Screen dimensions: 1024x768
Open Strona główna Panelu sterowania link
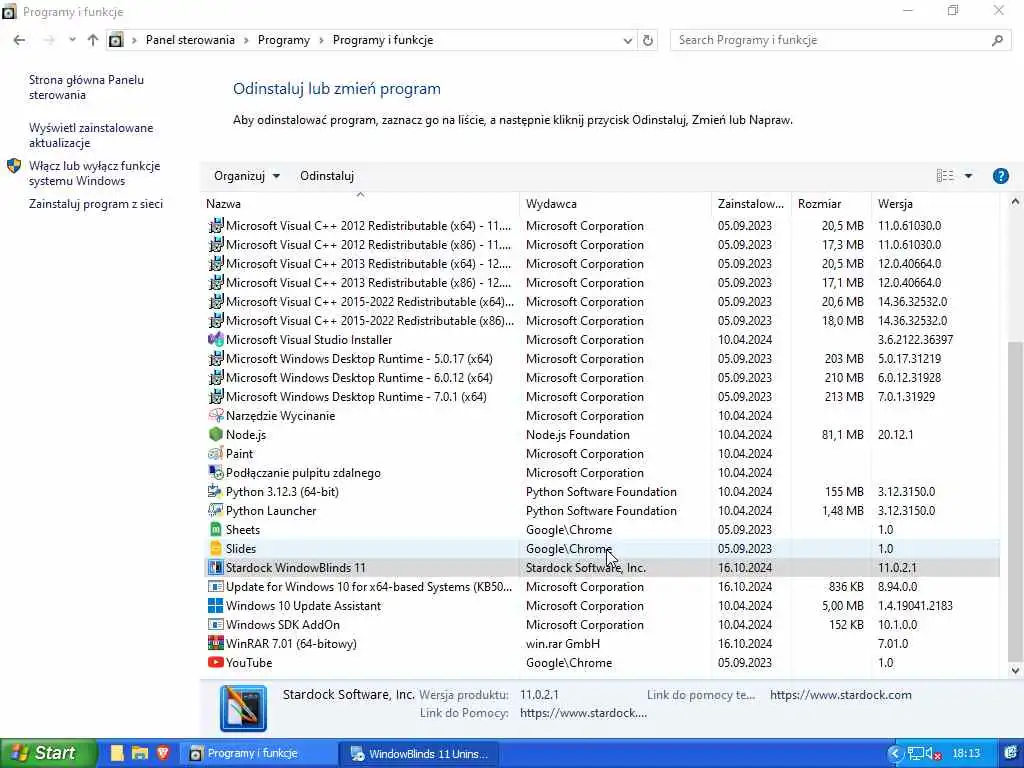click(x=86, y=88)
